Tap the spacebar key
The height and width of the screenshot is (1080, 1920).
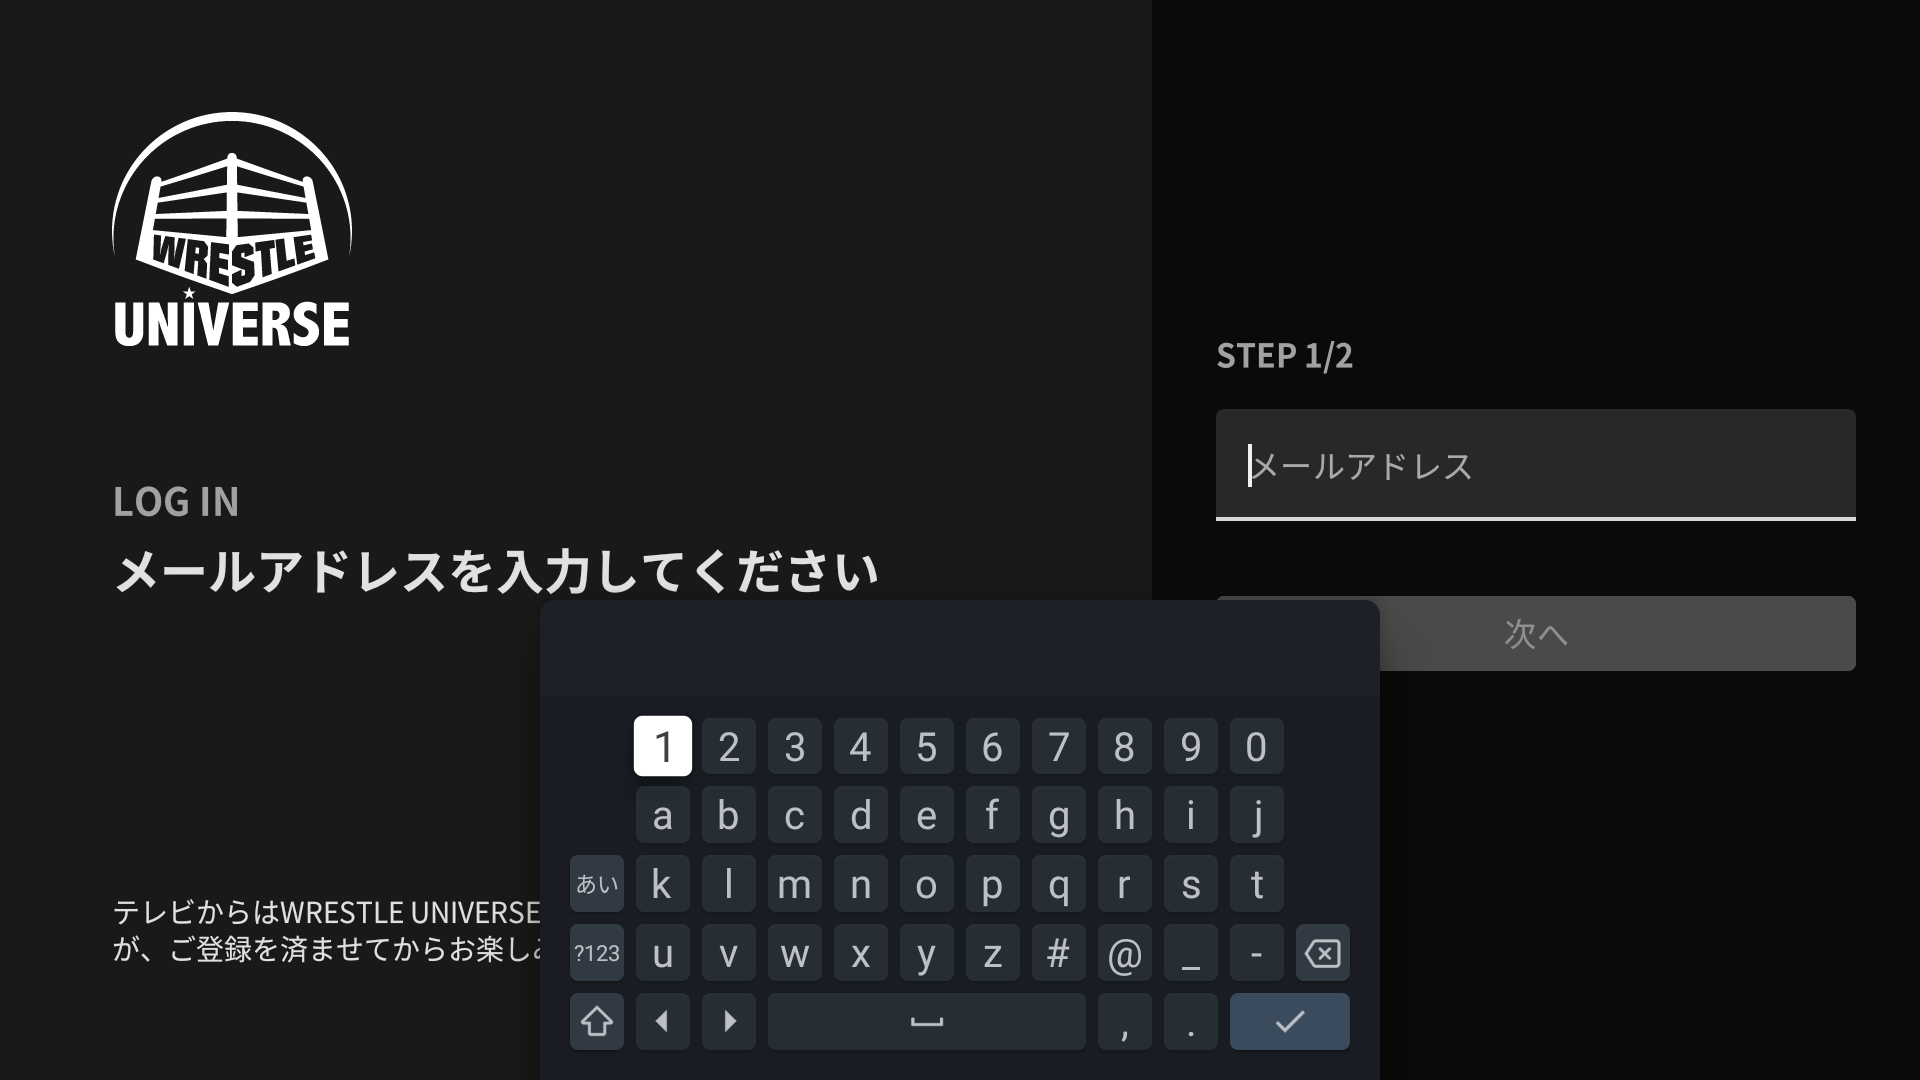[x=926, y=1021]
